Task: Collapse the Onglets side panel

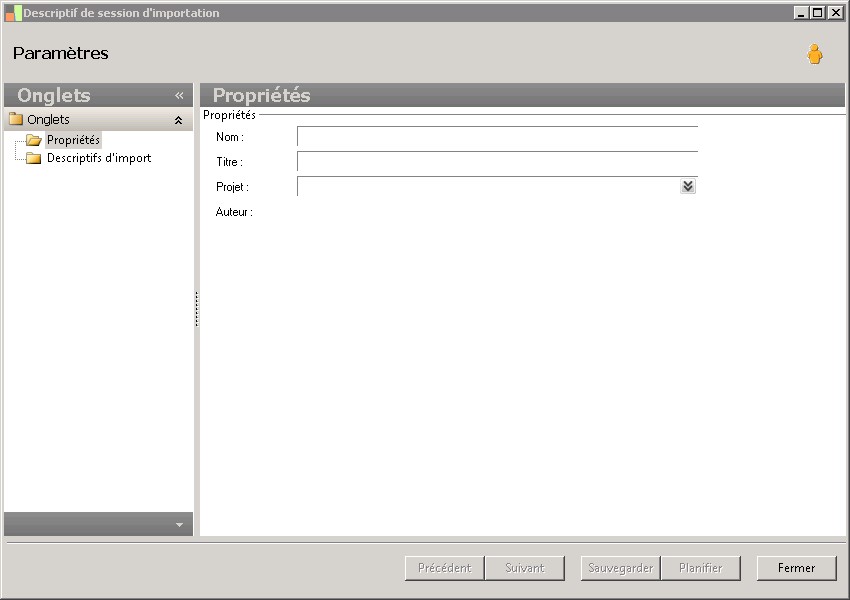Action: pyautogui.click(x=179, y=95)
